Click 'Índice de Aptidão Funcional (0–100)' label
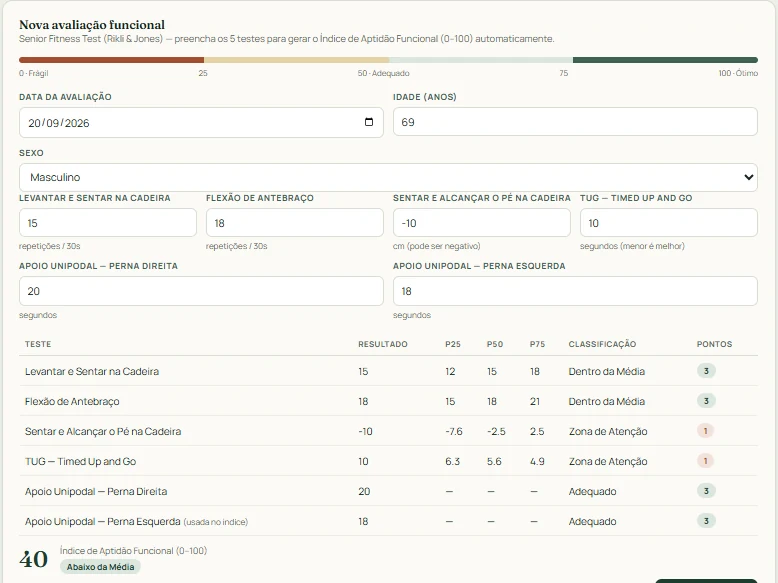The image size is (778, 583). click(x=133, y=550)
